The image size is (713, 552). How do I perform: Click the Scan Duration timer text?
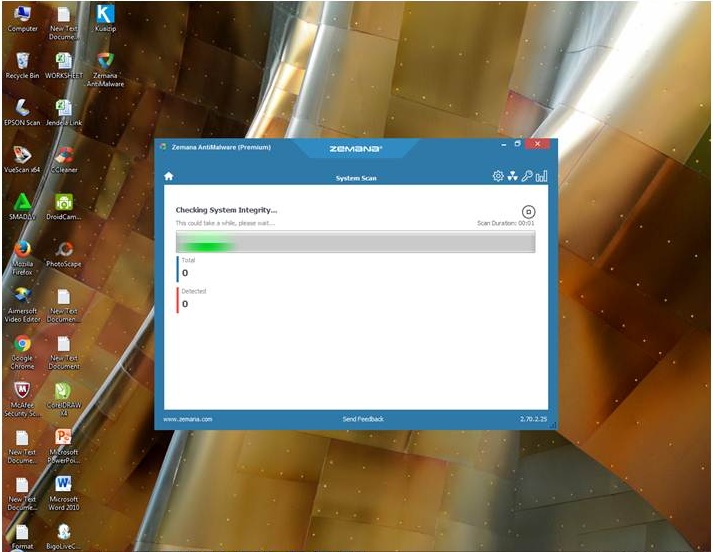click(x=506, y=223)
